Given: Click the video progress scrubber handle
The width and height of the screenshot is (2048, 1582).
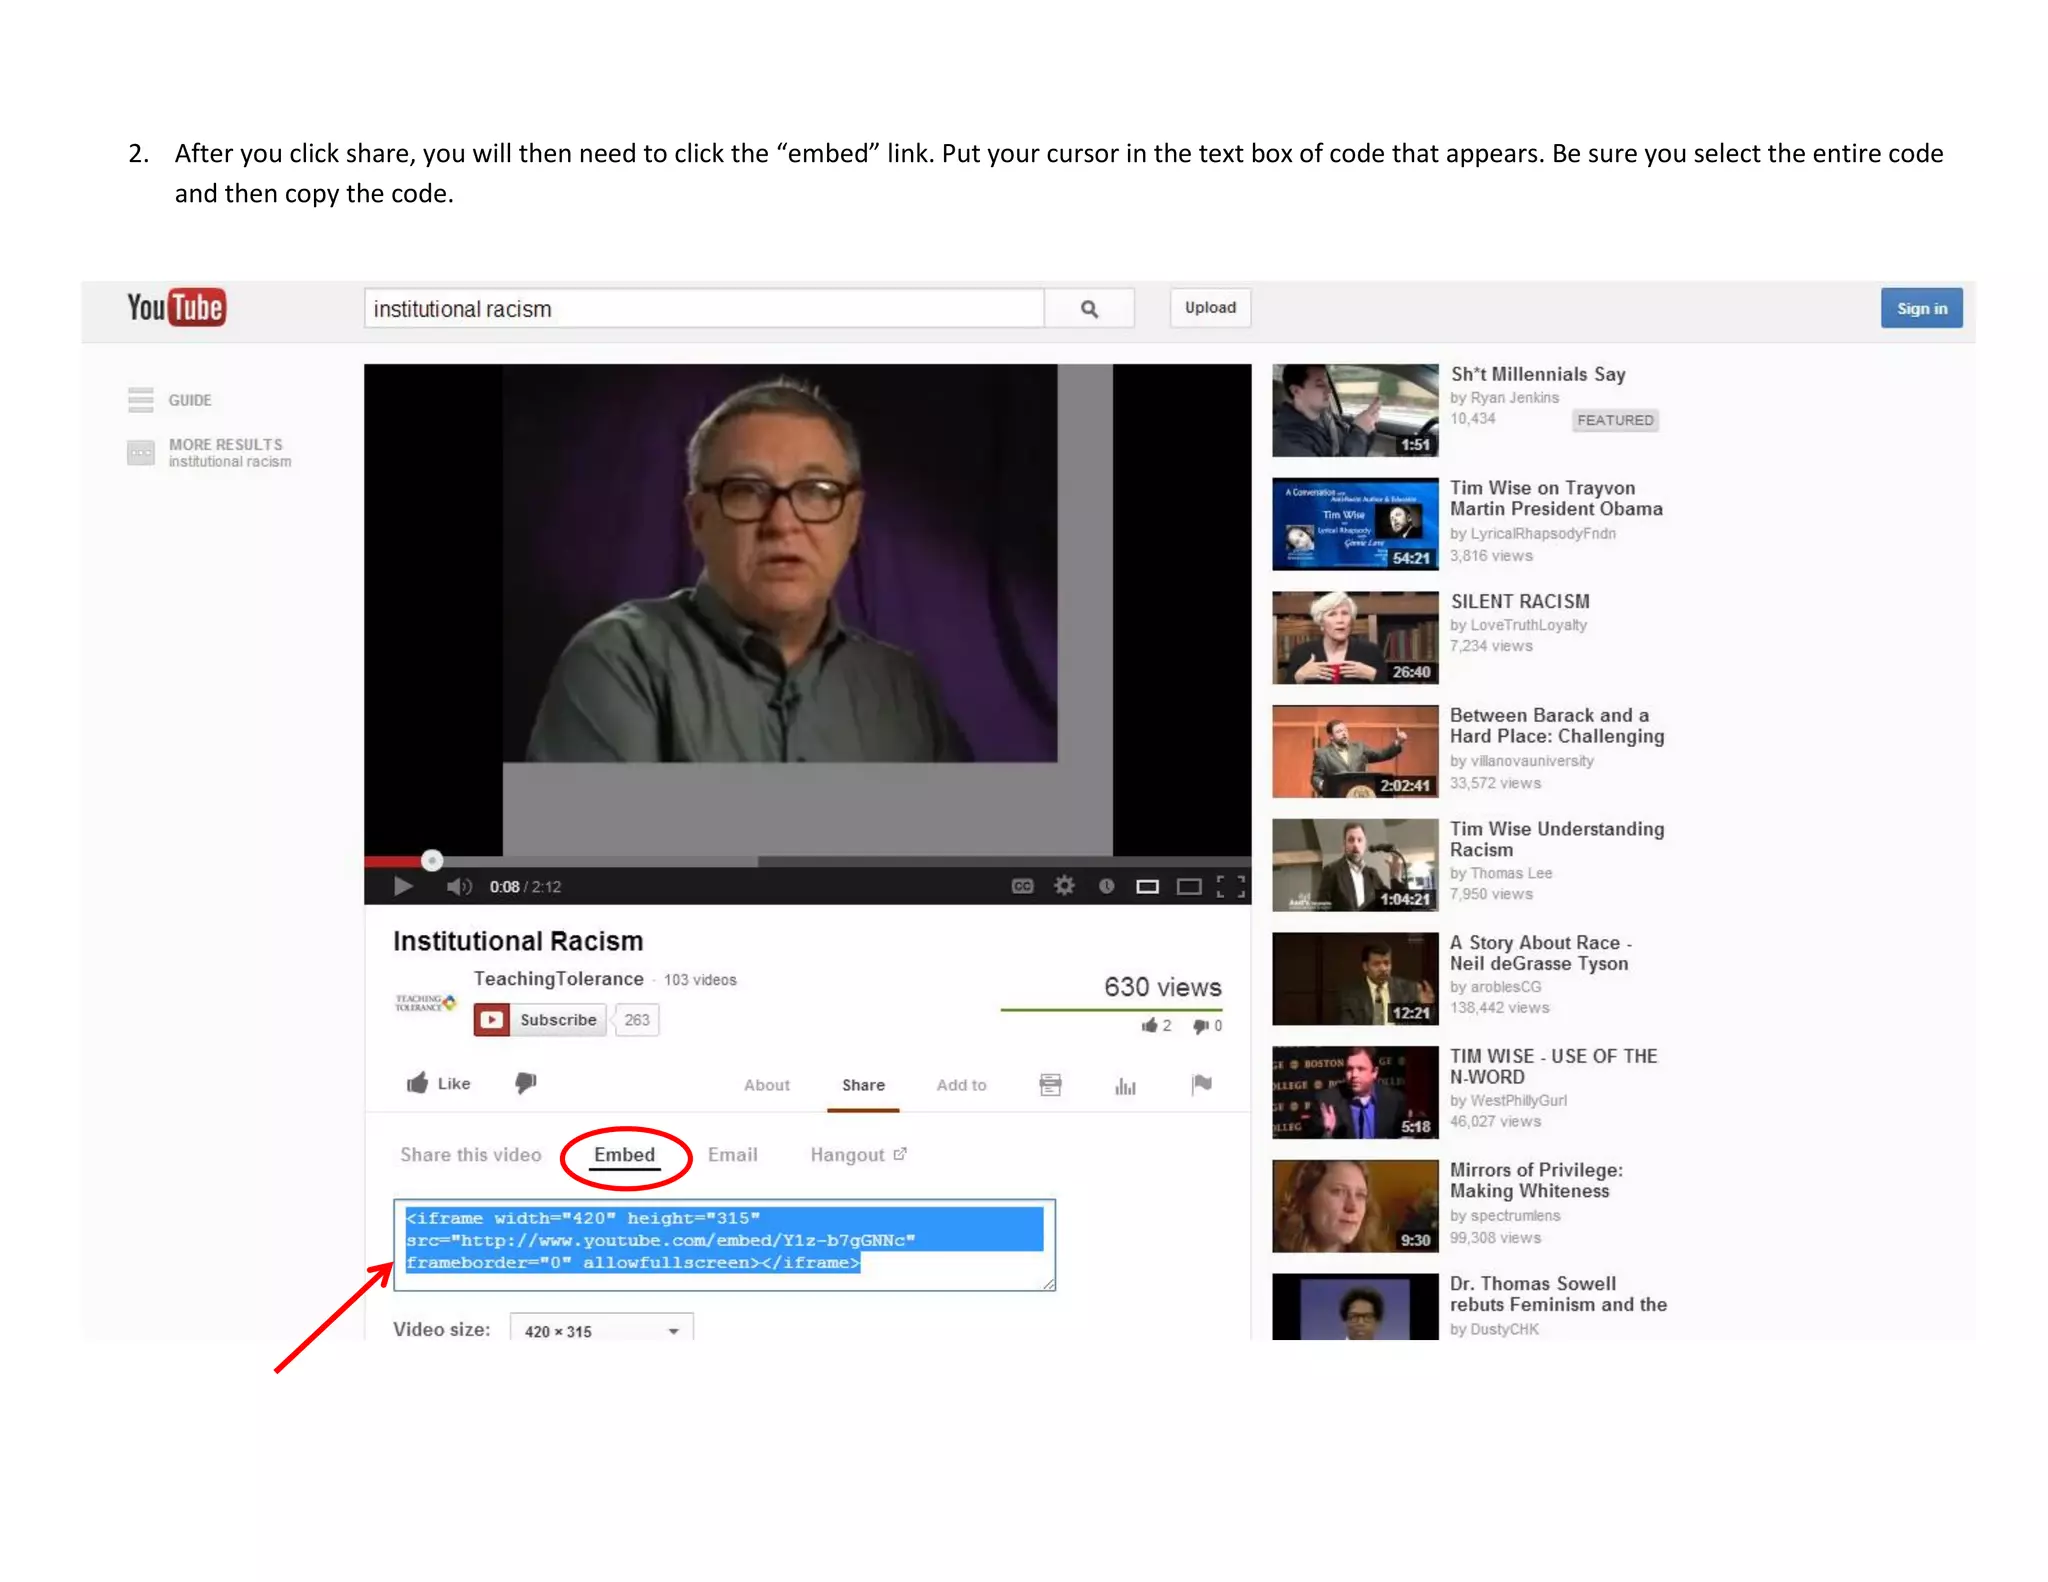Looking at the screenshot, I should (x=432, y=860).
